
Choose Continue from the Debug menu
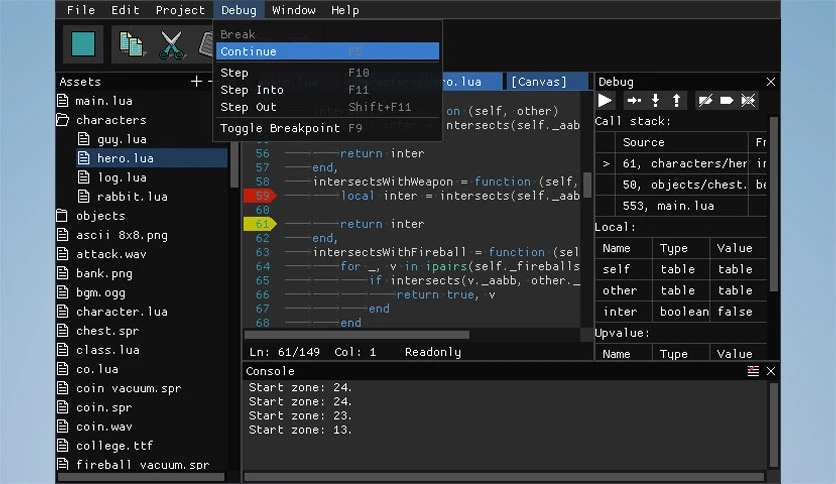pos(327,51)
